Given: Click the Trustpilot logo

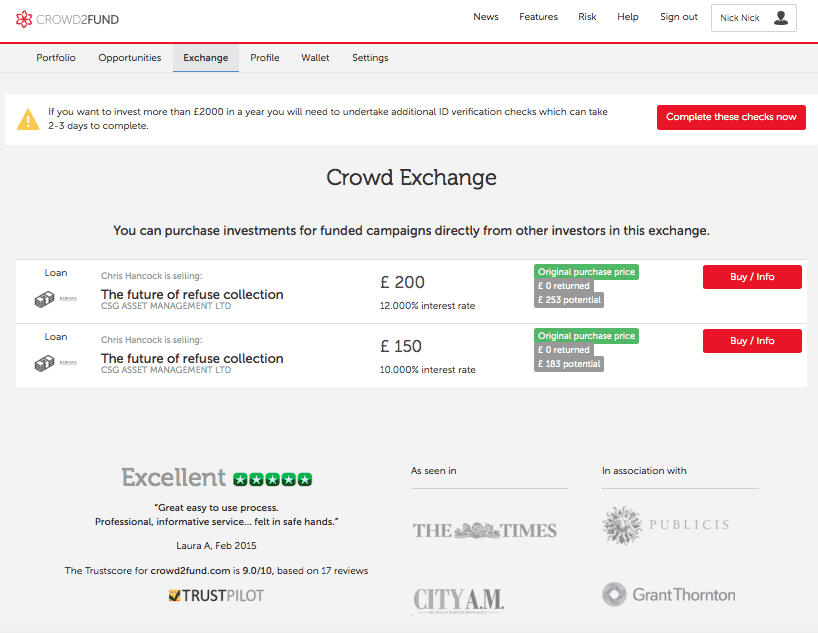Looking at the screenshot, I should (216, 596).
